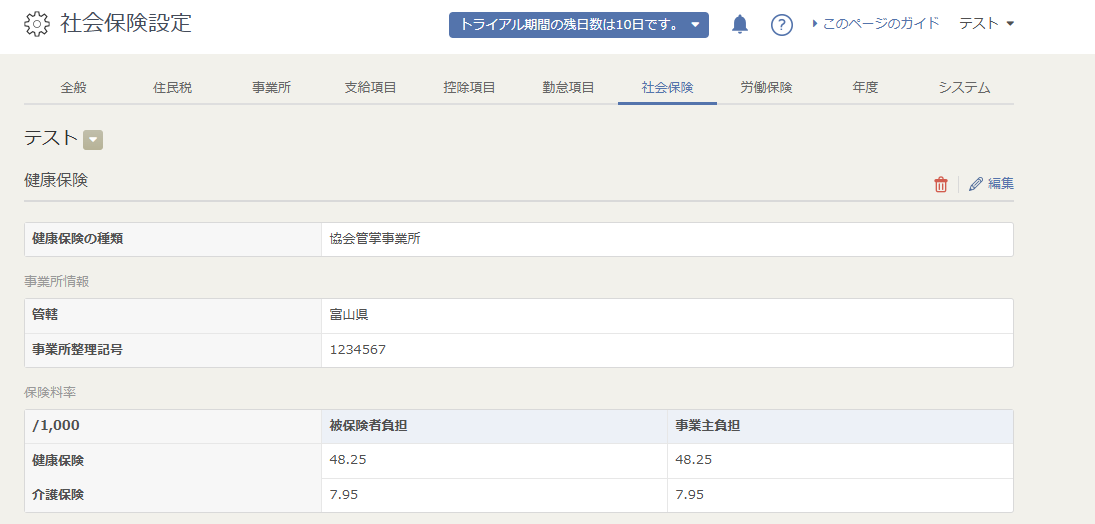Open the テスト user account menu

point(986,24)
